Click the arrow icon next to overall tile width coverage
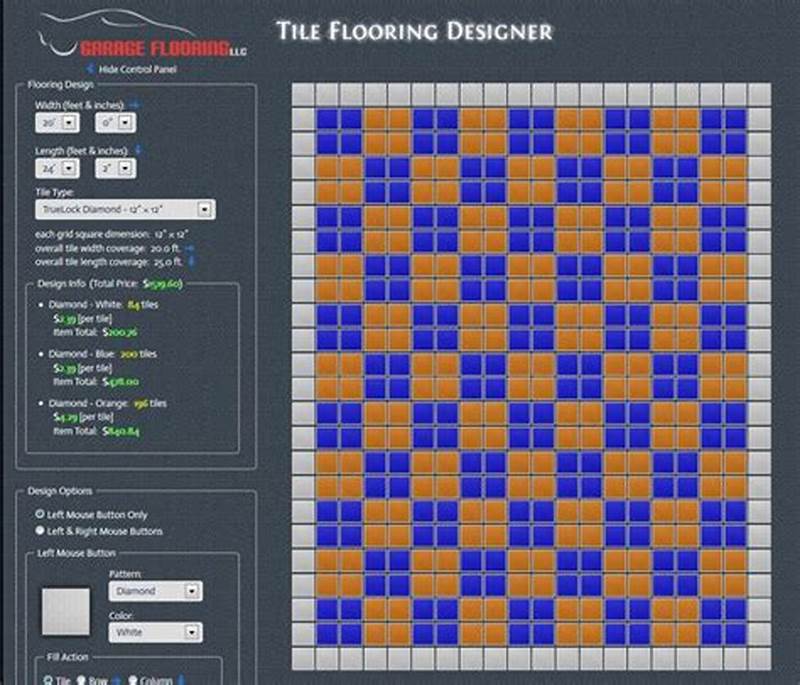 pos(189,250)
